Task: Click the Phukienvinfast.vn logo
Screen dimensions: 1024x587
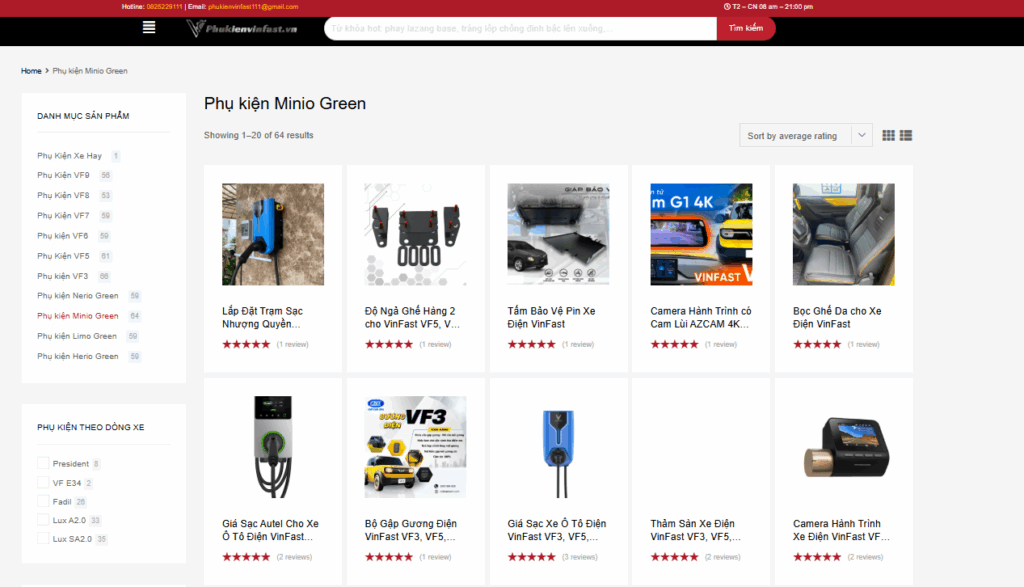Action: click(242, 29)
